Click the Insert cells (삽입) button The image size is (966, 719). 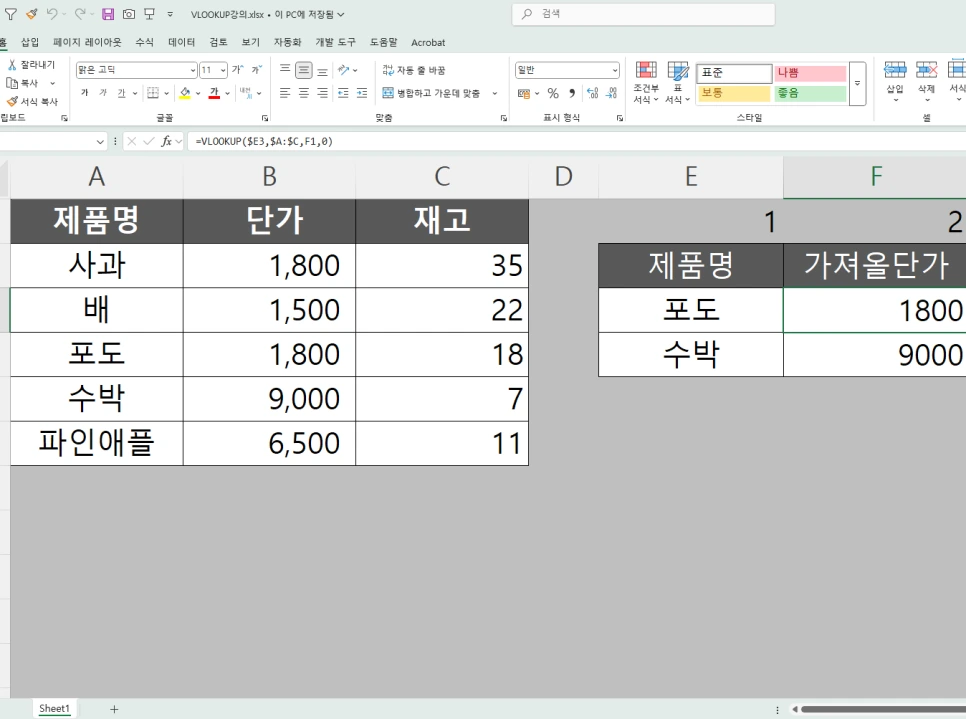coord(895,81)
